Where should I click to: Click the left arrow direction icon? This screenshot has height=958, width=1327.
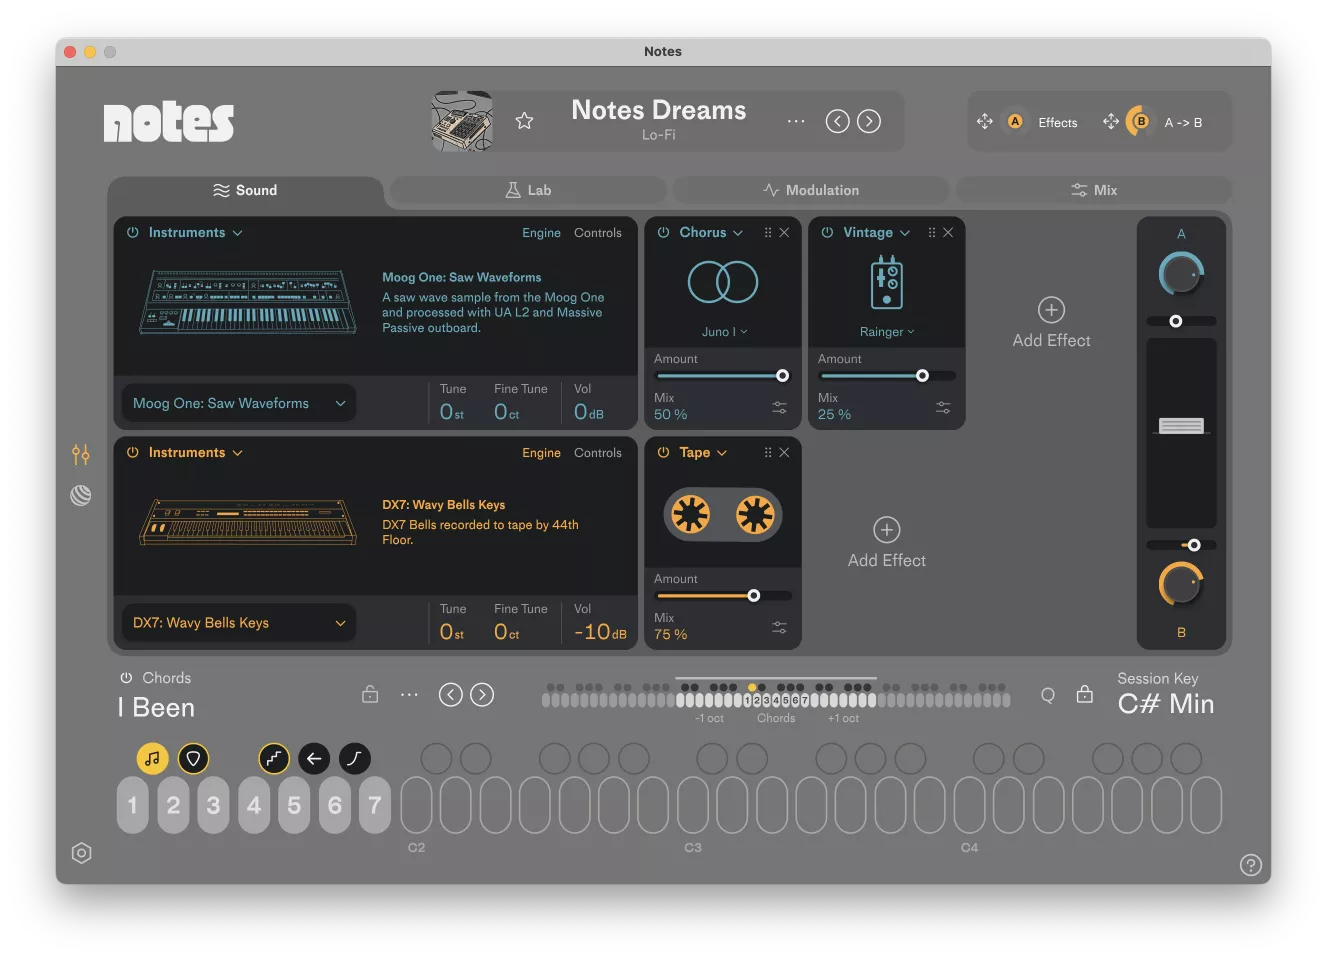coord(314,758)
